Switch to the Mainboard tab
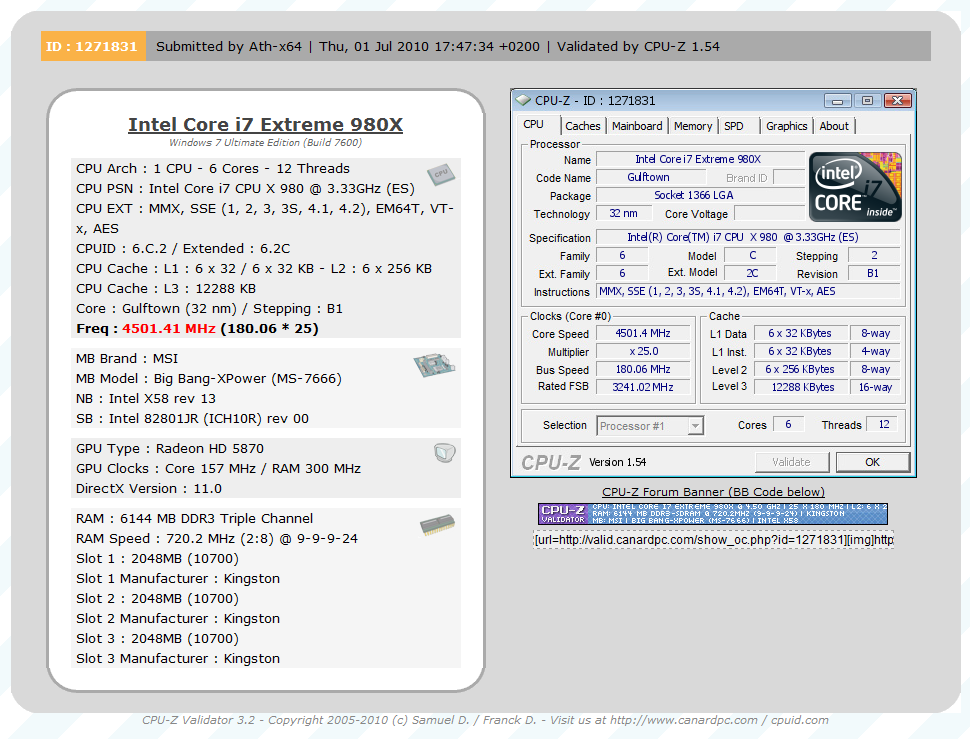 coord(637,126)
